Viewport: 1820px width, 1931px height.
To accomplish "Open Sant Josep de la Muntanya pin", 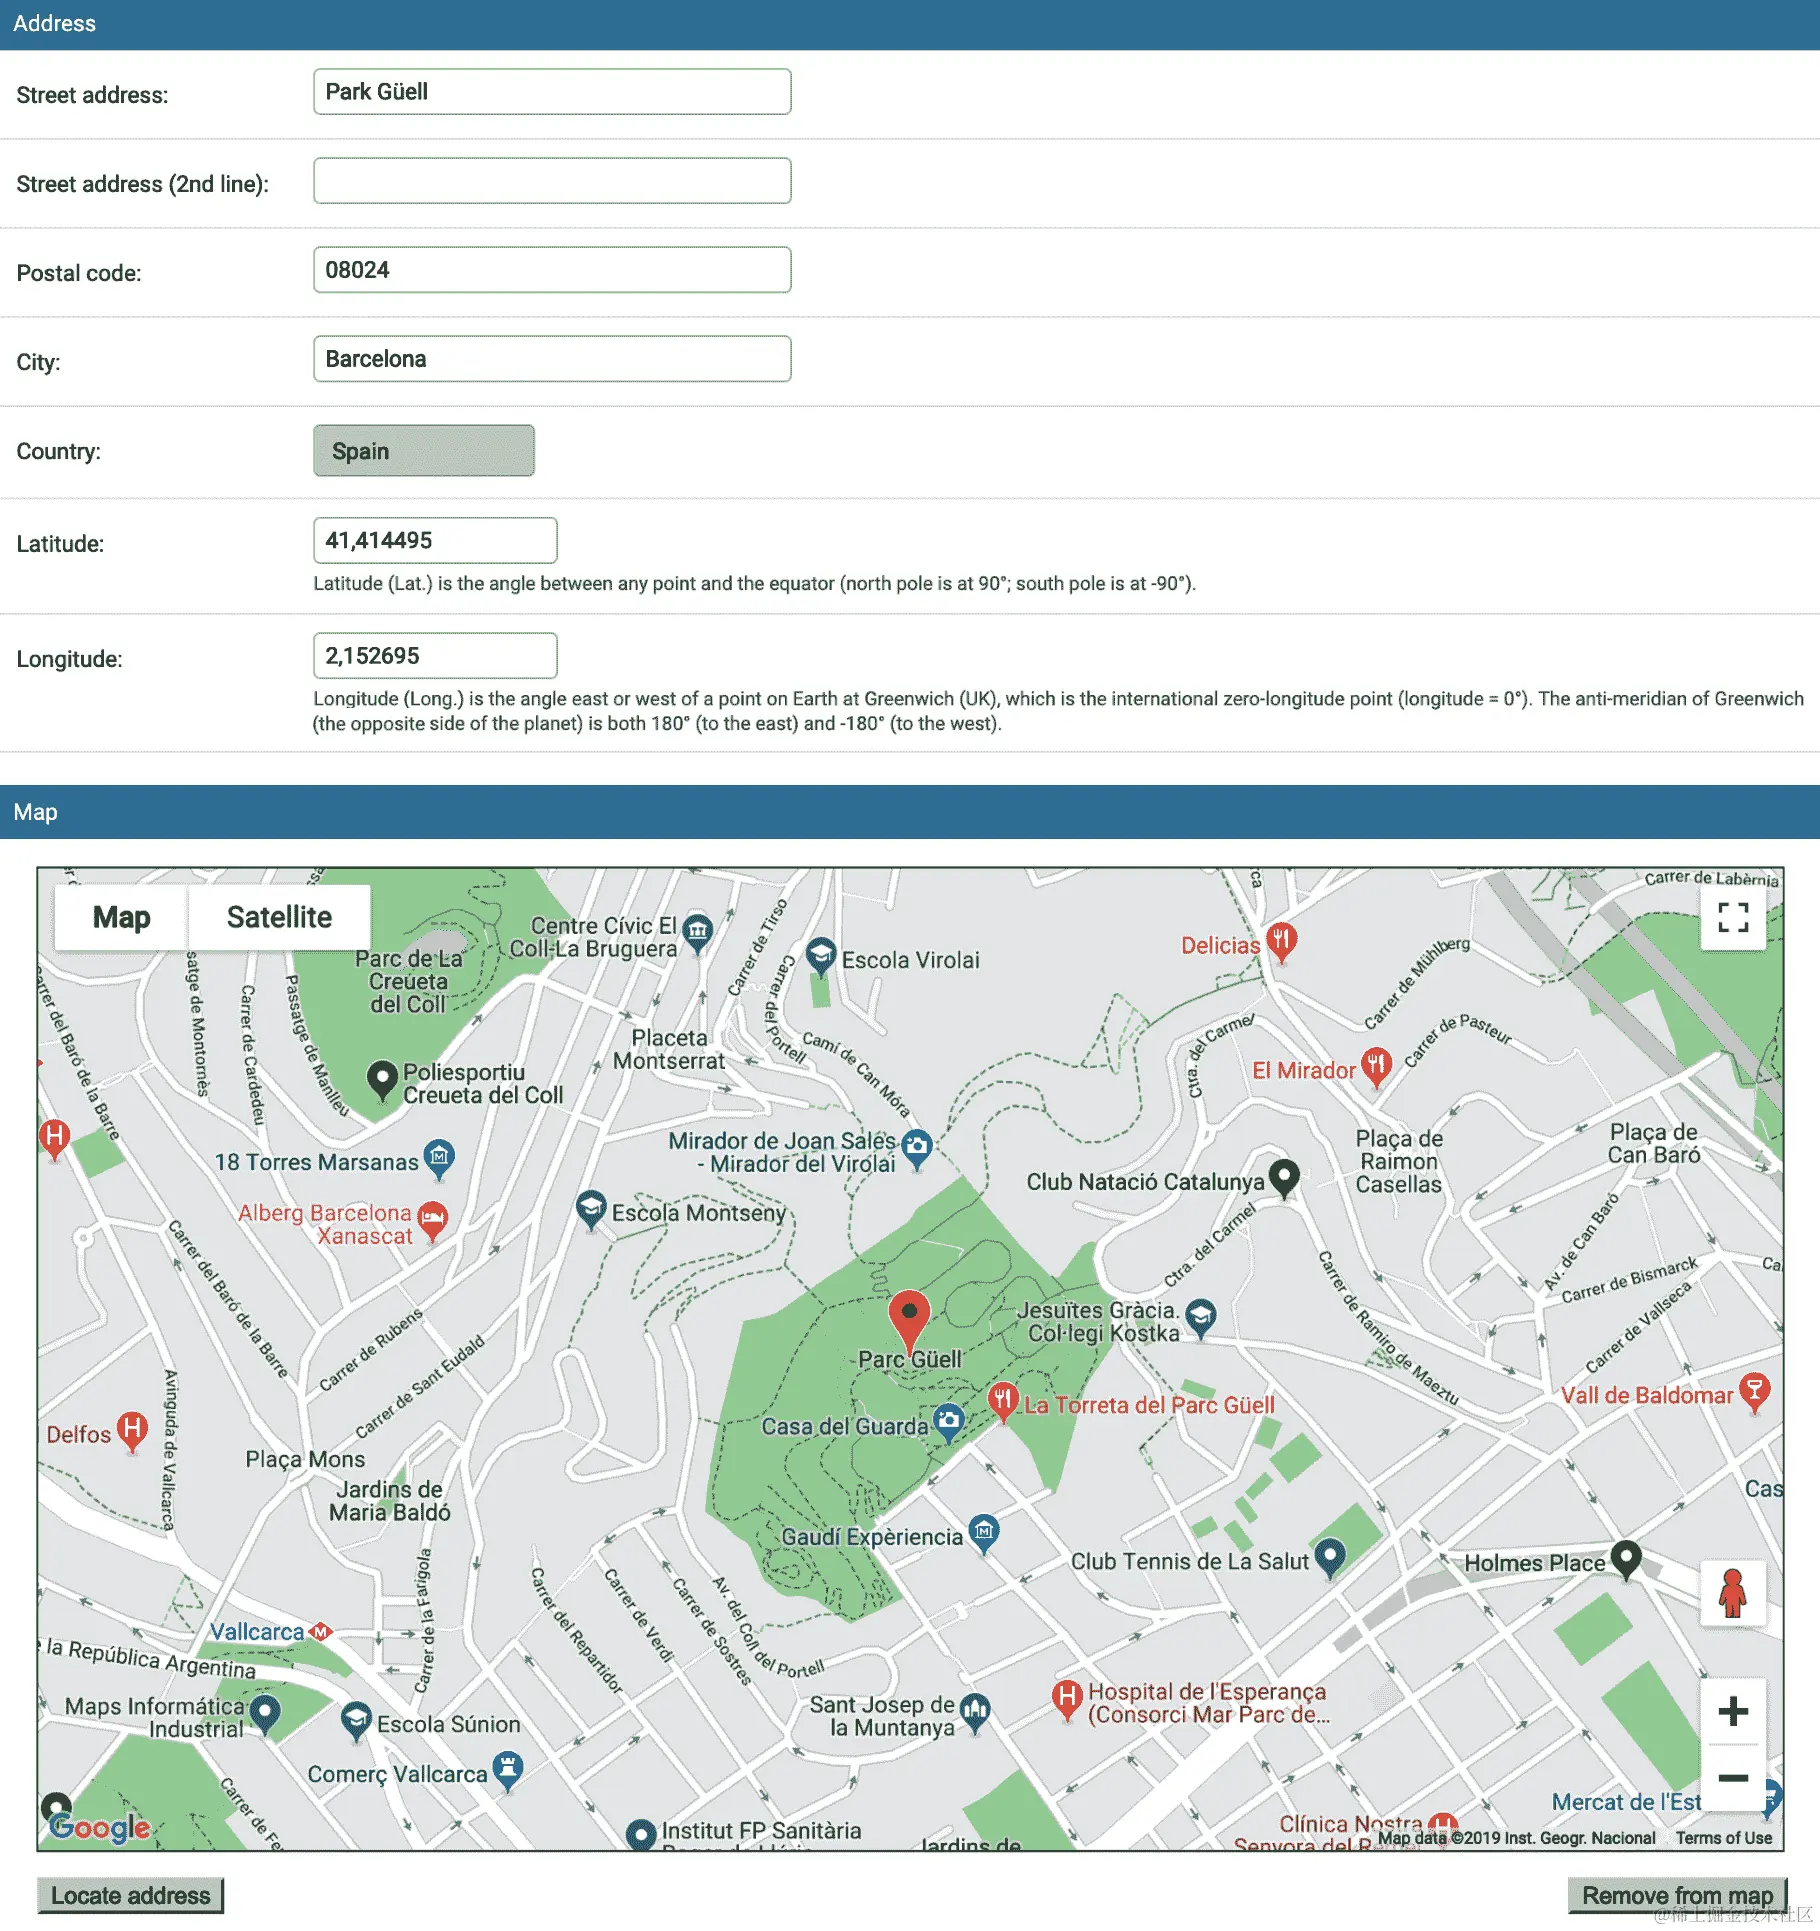I will point(975,1712).
